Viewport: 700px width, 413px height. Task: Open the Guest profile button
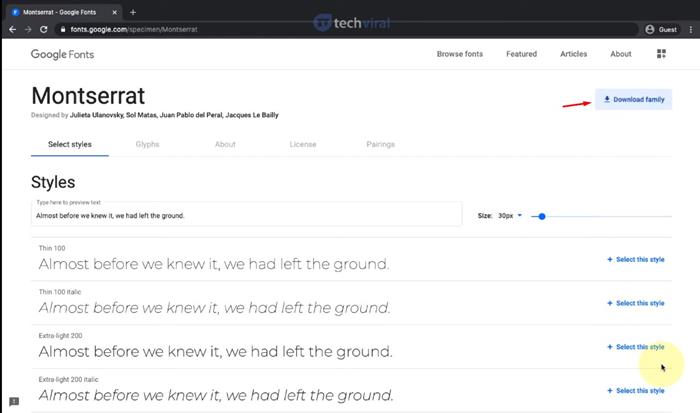click(x=662, y=29)
